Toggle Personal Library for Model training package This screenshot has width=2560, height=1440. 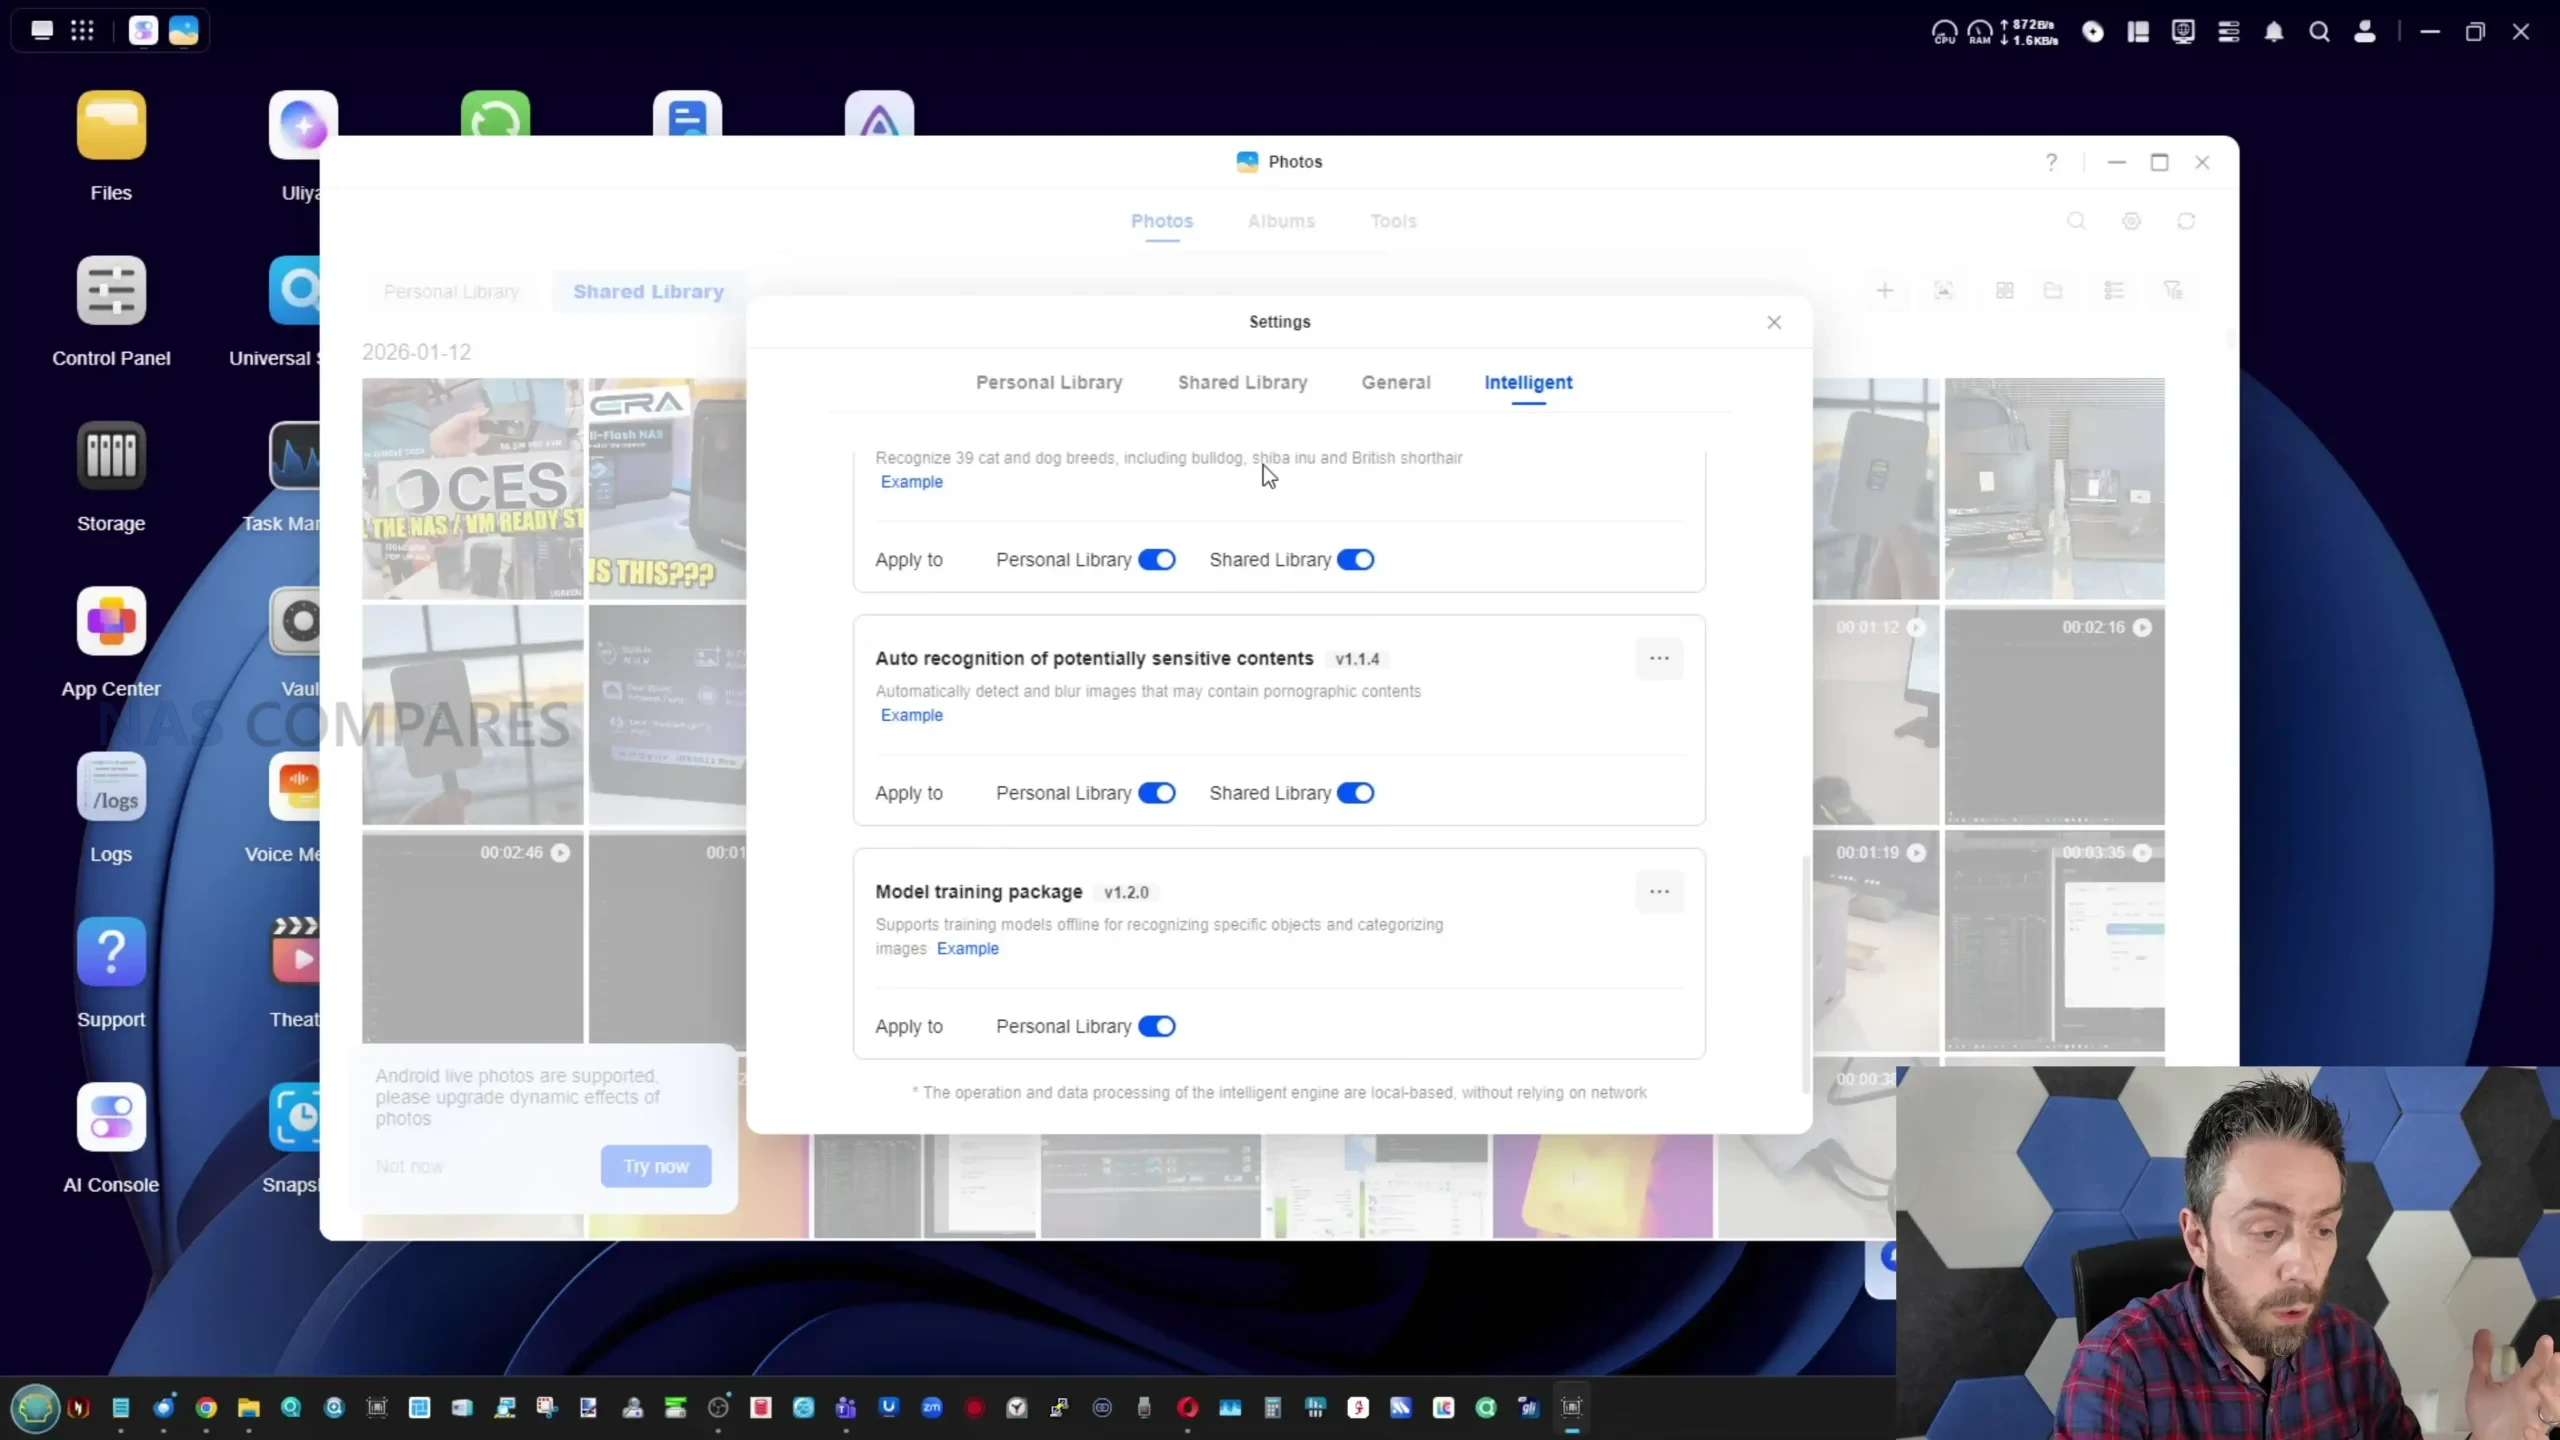point(1157,1026)
